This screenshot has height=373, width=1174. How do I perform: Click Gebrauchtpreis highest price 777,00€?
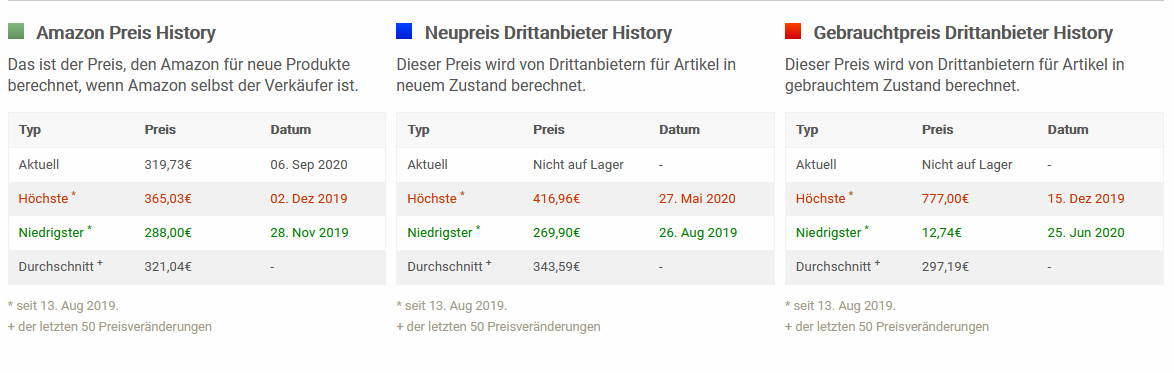click(x=946, y=199)
